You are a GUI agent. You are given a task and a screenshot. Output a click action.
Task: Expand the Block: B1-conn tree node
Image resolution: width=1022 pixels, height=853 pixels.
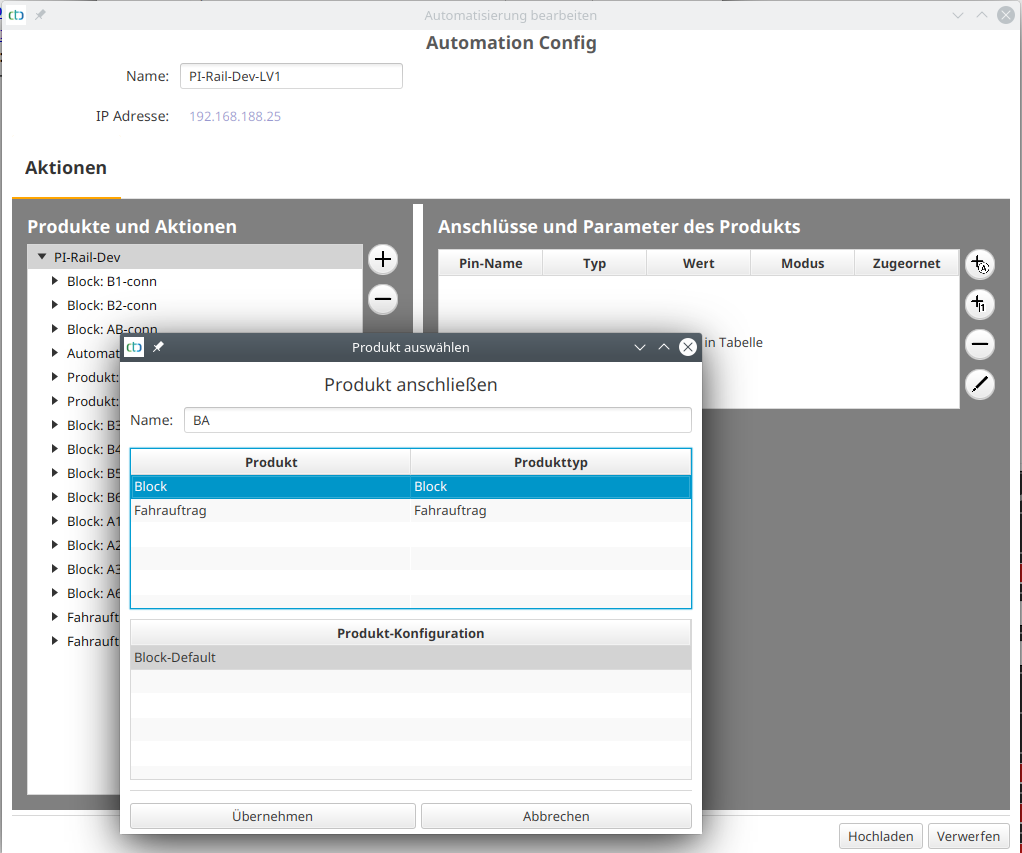pyautogui.click(x=56, y=281)
